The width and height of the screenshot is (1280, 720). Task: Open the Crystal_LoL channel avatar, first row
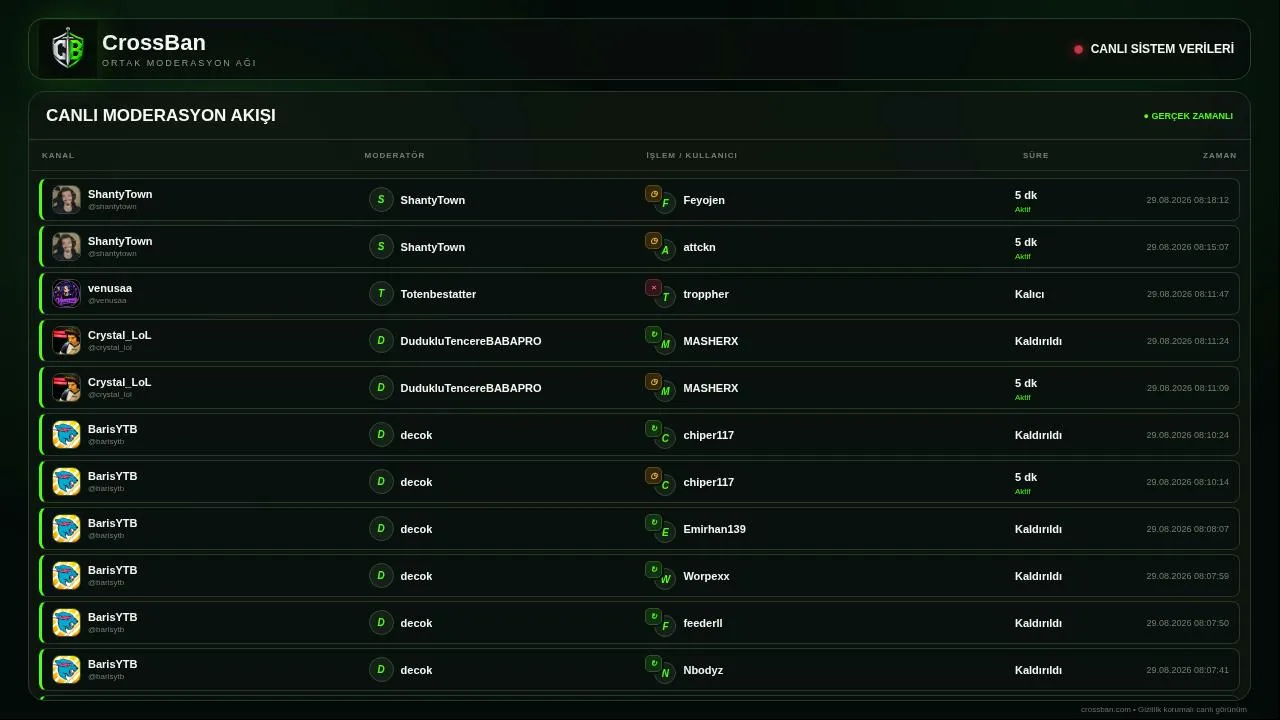coord(66,340)
